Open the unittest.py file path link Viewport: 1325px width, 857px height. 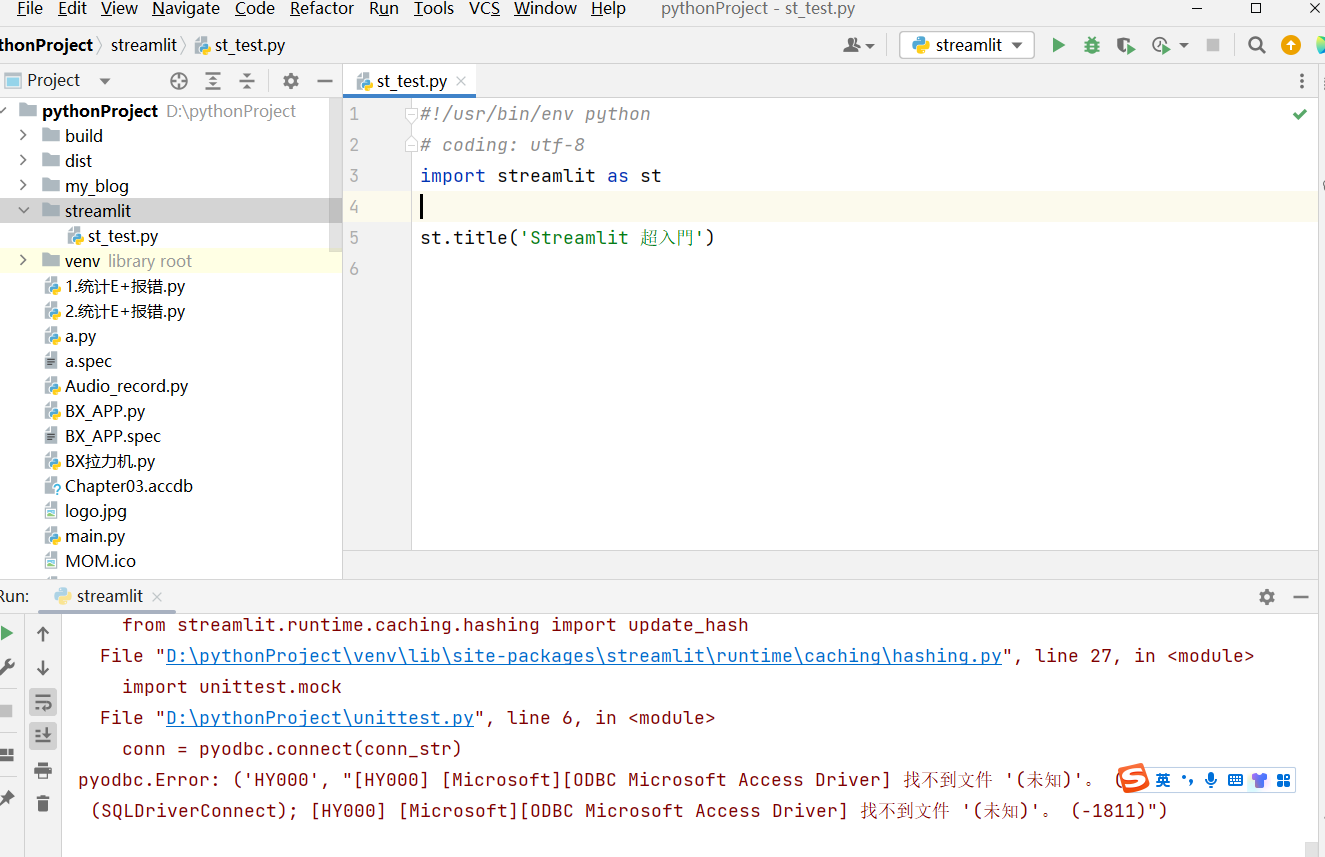point(320,718)
